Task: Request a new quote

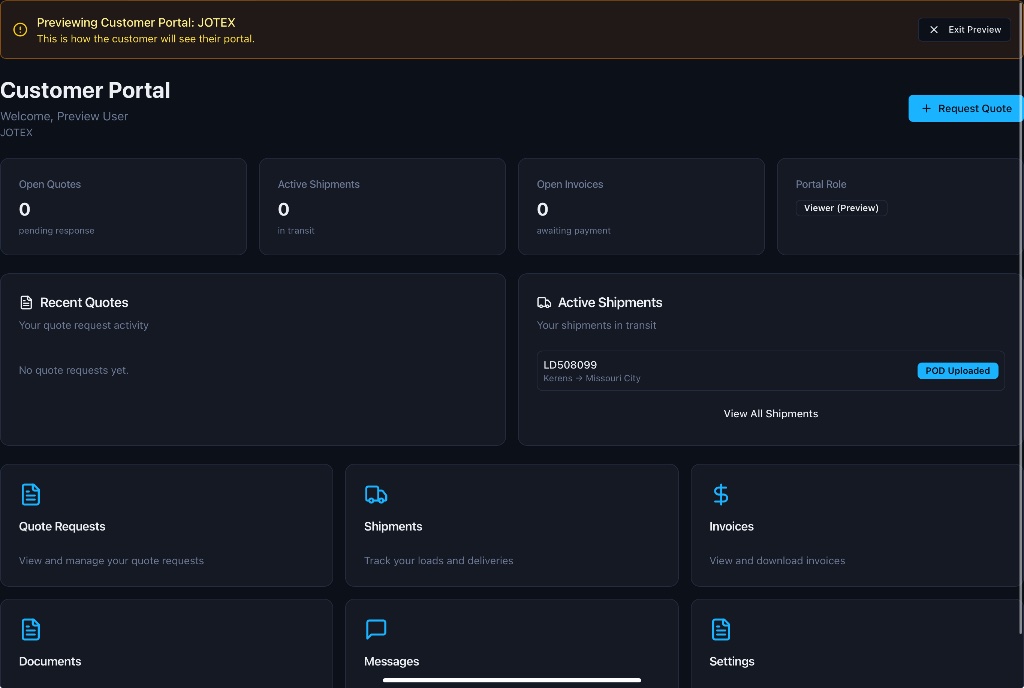Action: pos(965,108)
